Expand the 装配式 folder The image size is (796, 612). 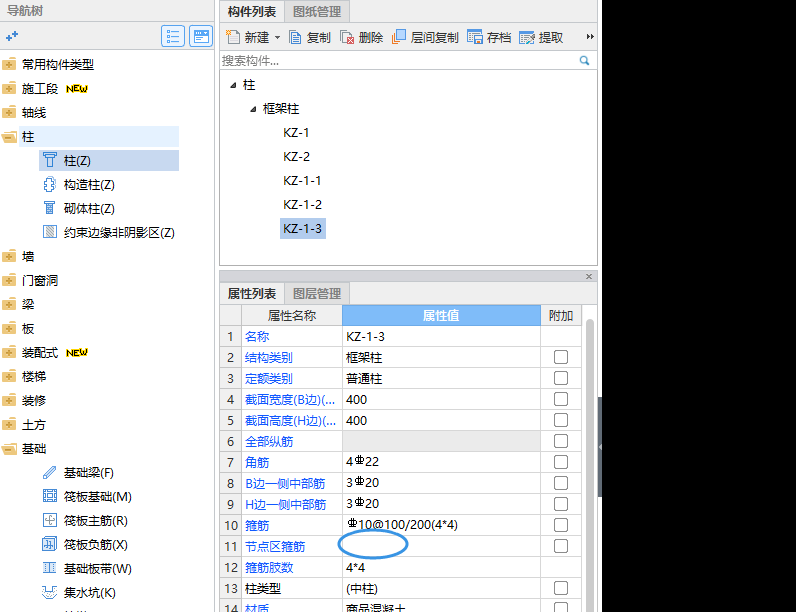coord(9,353)
